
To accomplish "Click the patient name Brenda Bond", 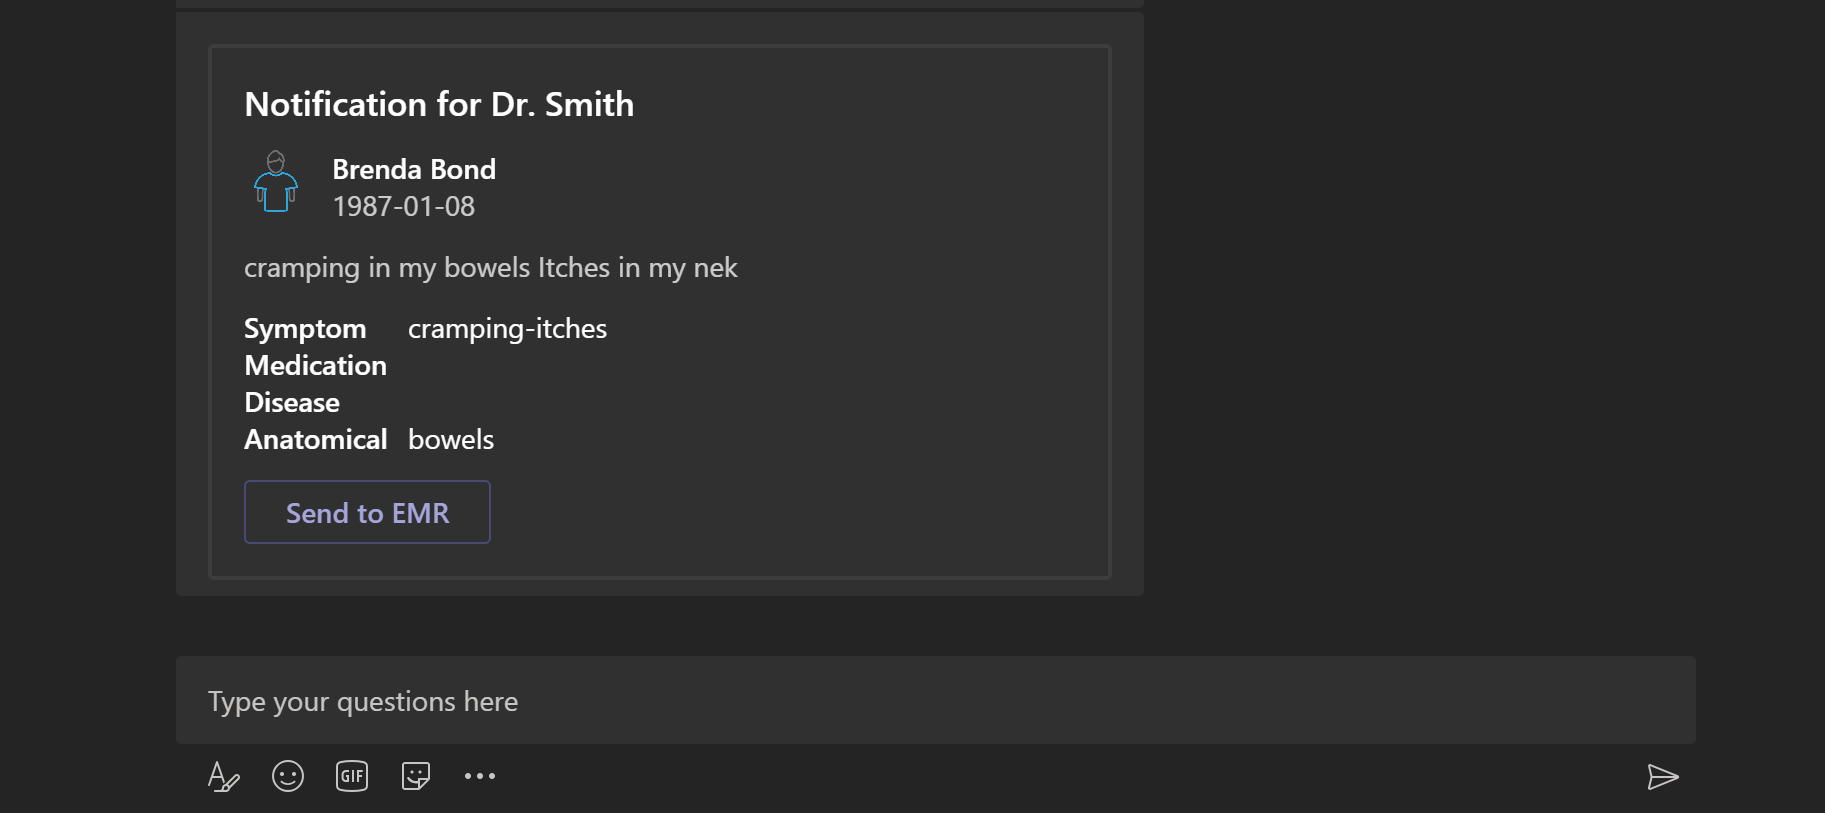I will coord(414,169).
